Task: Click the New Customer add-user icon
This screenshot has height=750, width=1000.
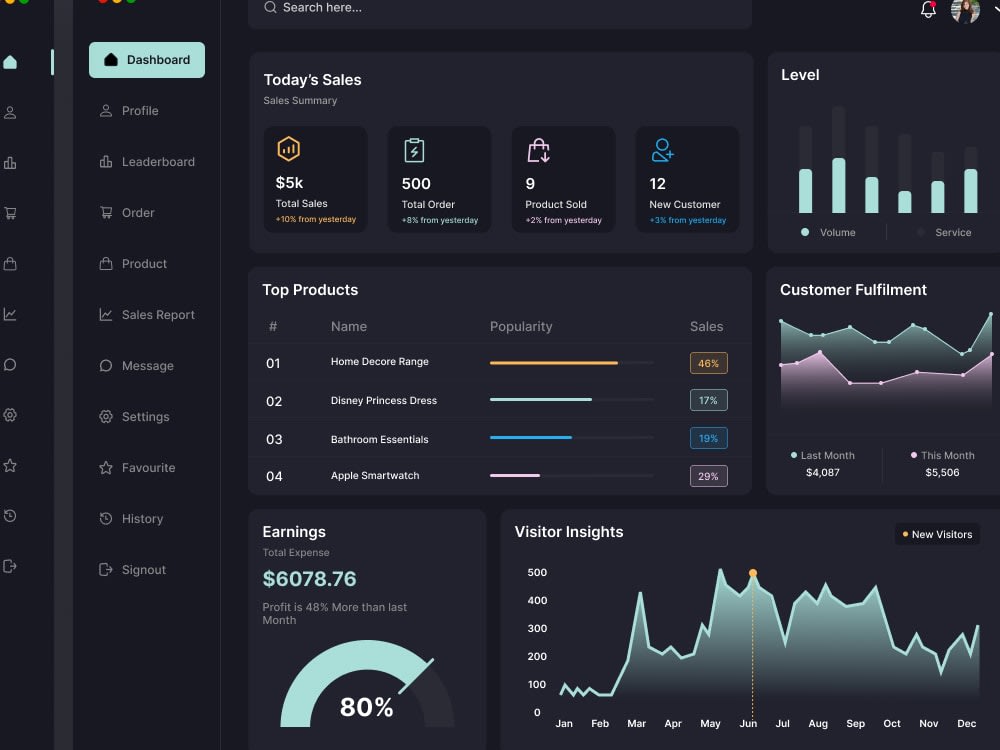Action: (661, 149)
